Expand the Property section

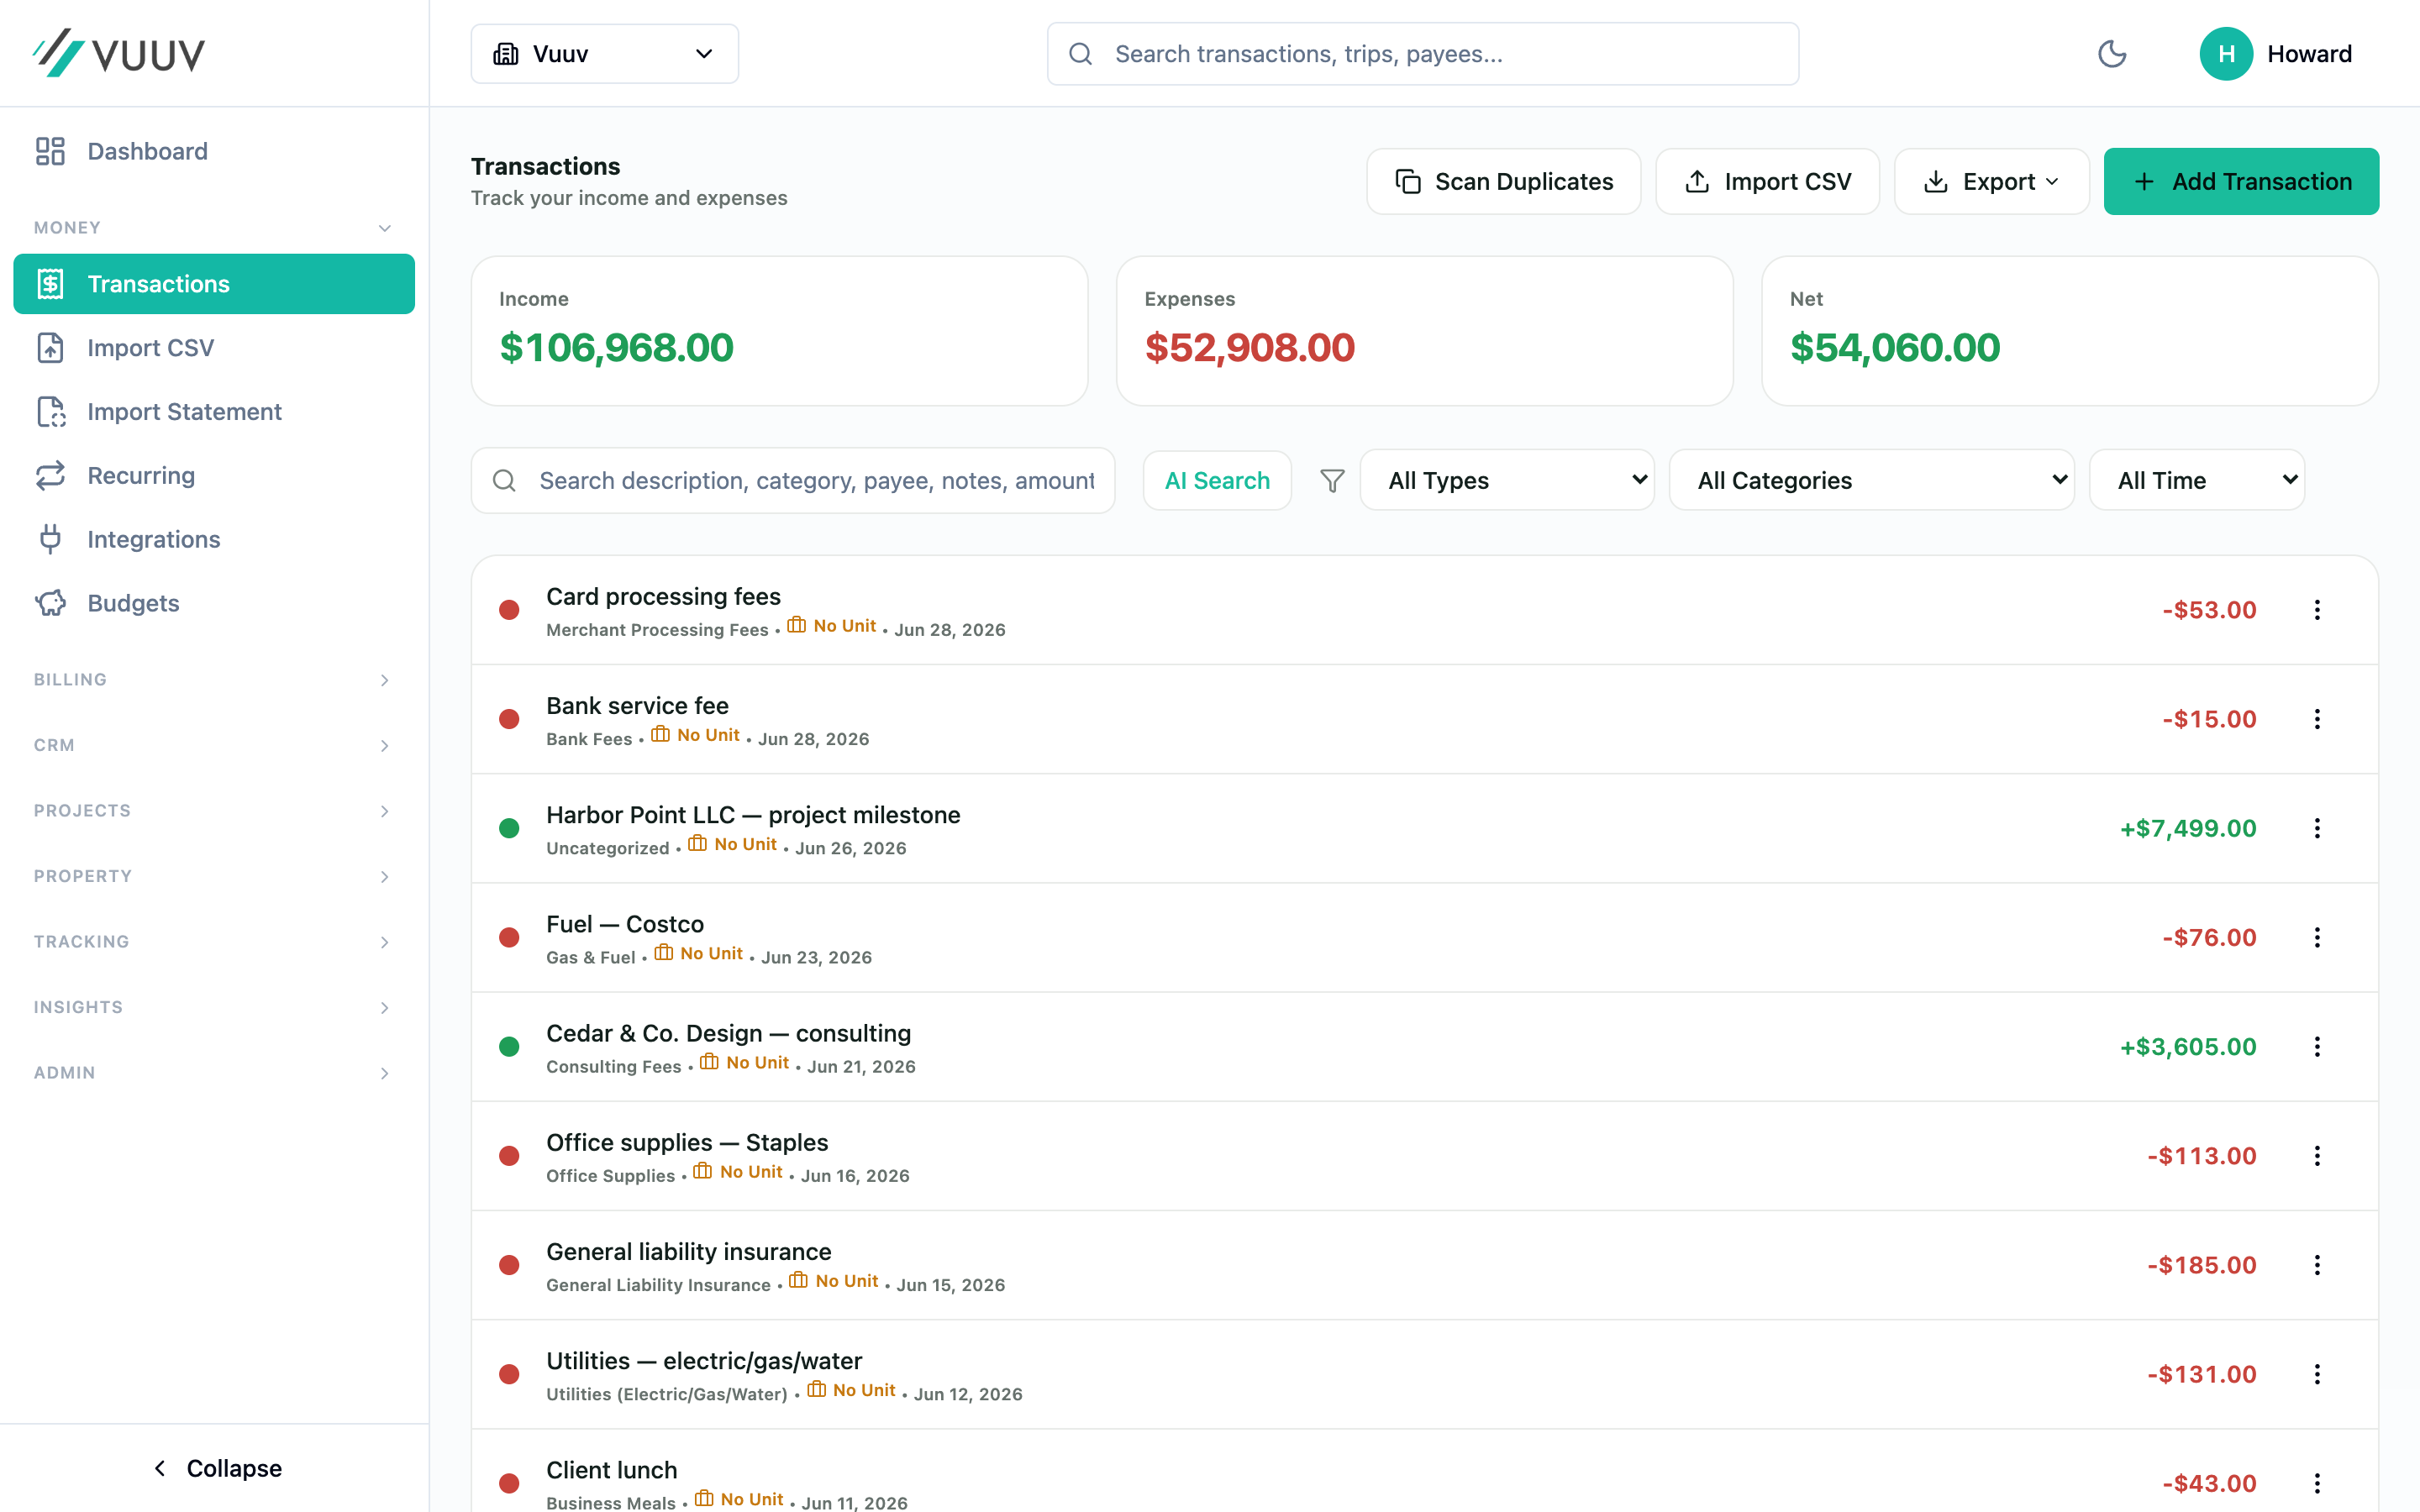(x=214, y=876)
